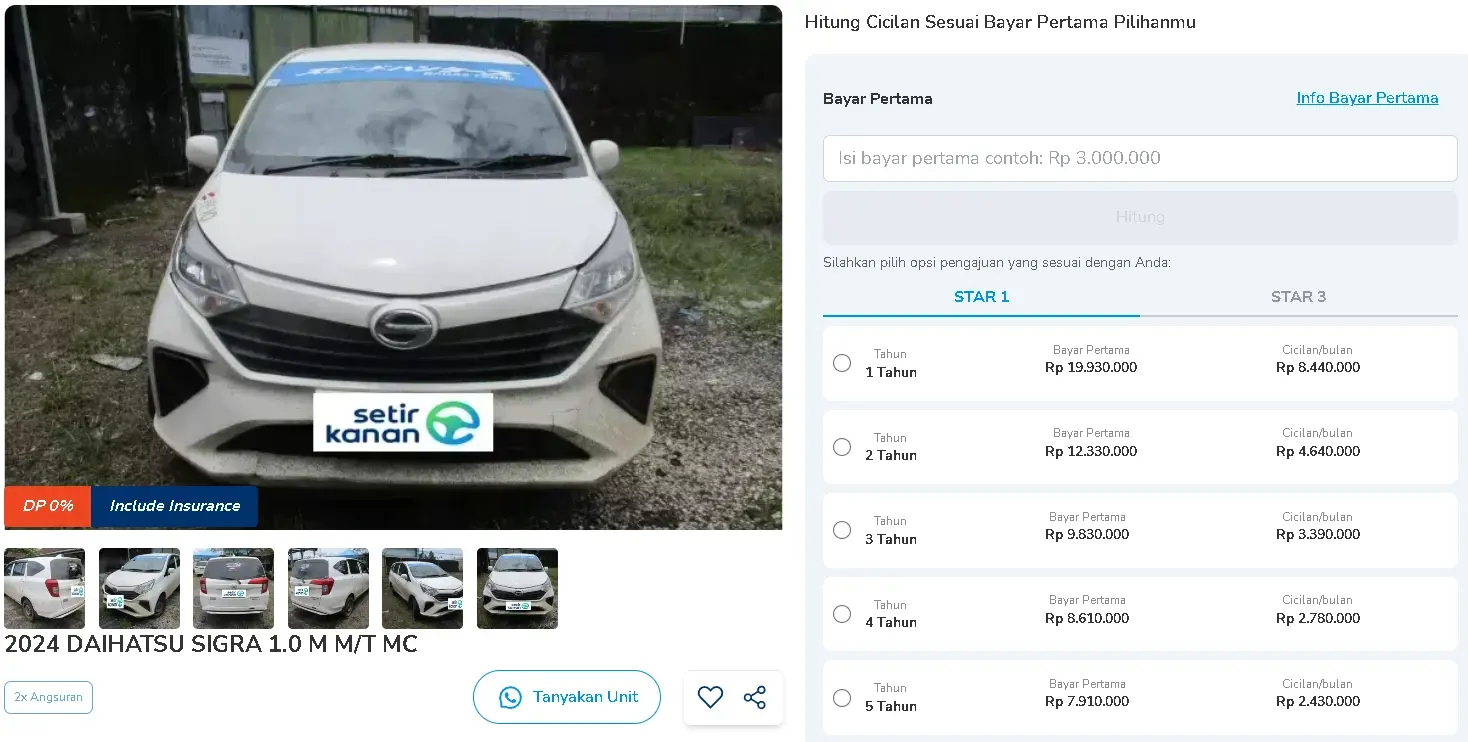Open the second car thumbnail

point(139,588)
